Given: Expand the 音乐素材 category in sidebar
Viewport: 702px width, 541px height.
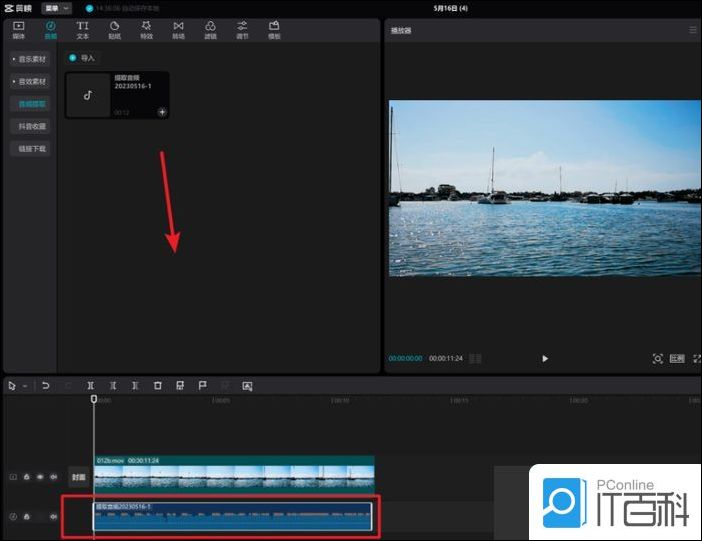Looking at the screenshot, I should pos(29,59).
